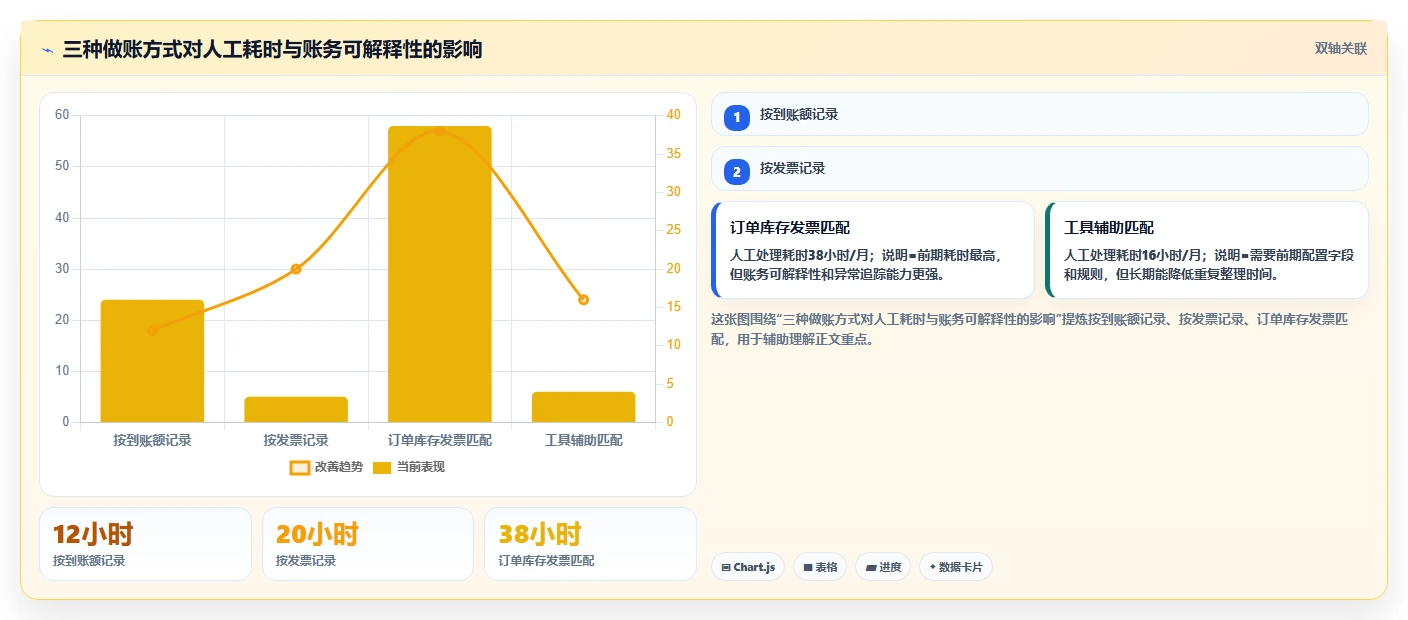Click the 双轴关联 label in header
Screen dimensions: 1408x620
point(1340,49)
